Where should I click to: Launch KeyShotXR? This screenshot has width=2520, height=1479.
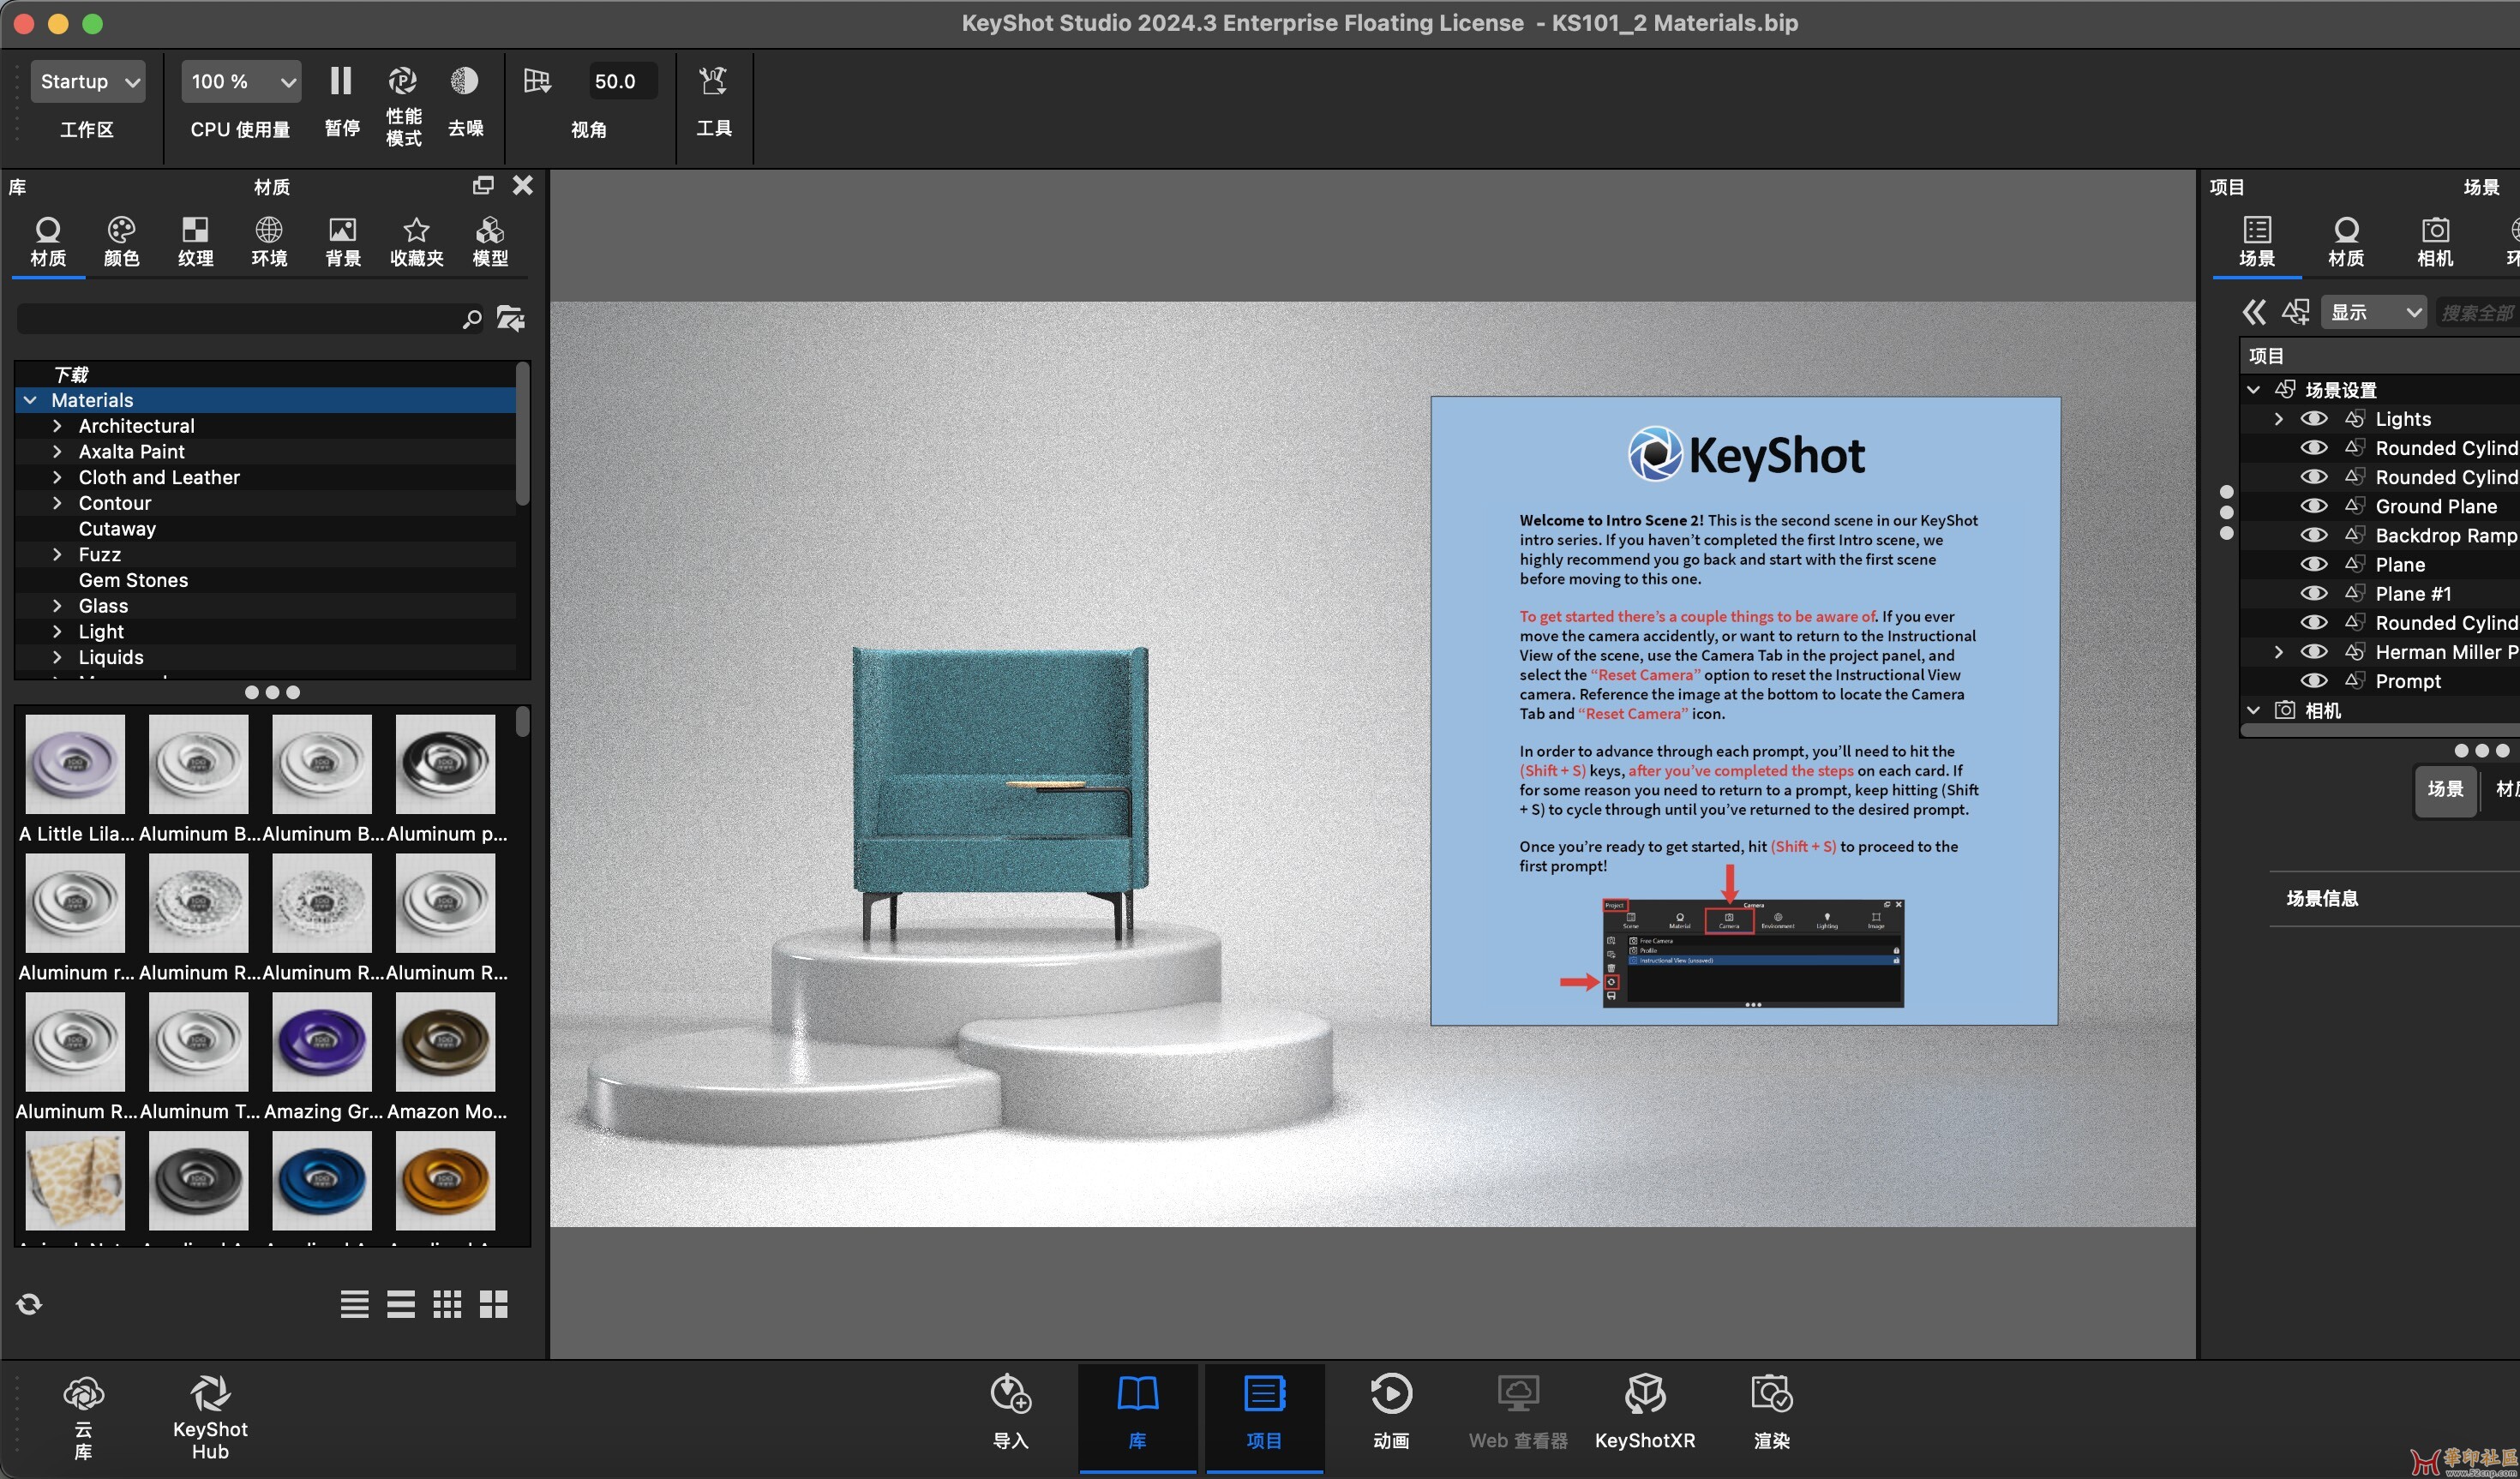click(1645, 1411)
